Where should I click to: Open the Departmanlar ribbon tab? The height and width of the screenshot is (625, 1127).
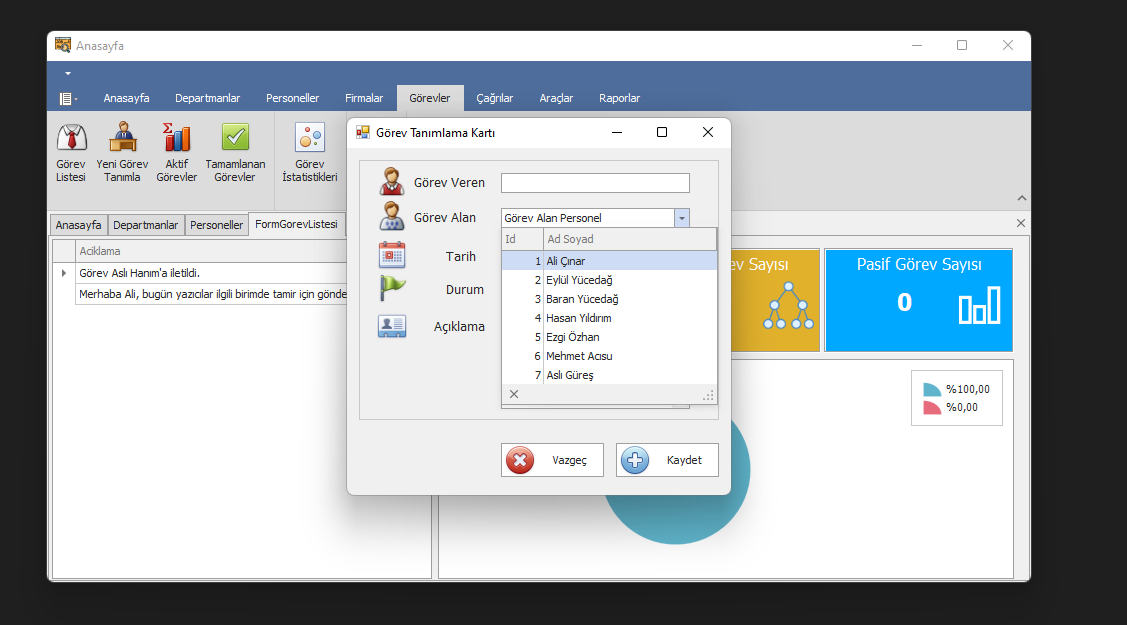208,98
